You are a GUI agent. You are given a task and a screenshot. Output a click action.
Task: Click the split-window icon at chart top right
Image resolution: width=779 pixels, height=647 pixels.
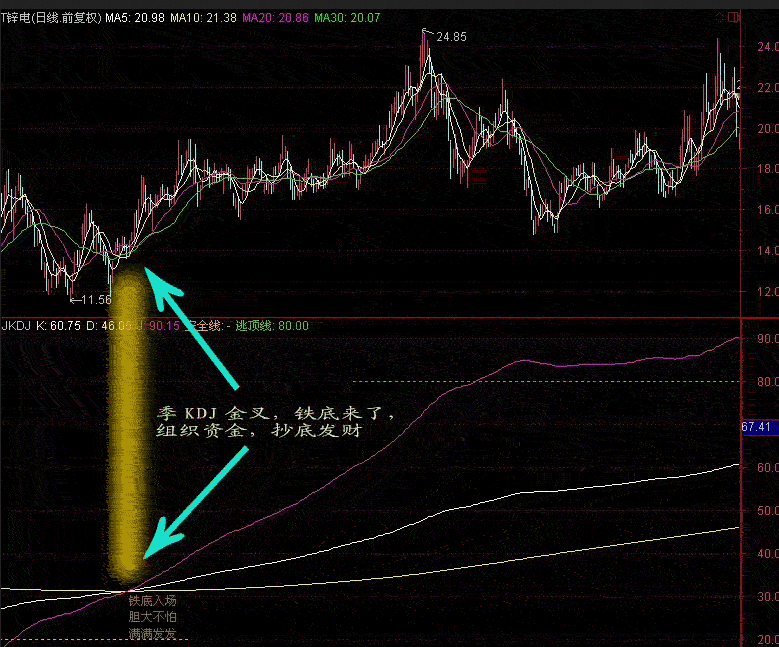pyautogui.click(x=733, y=17)
